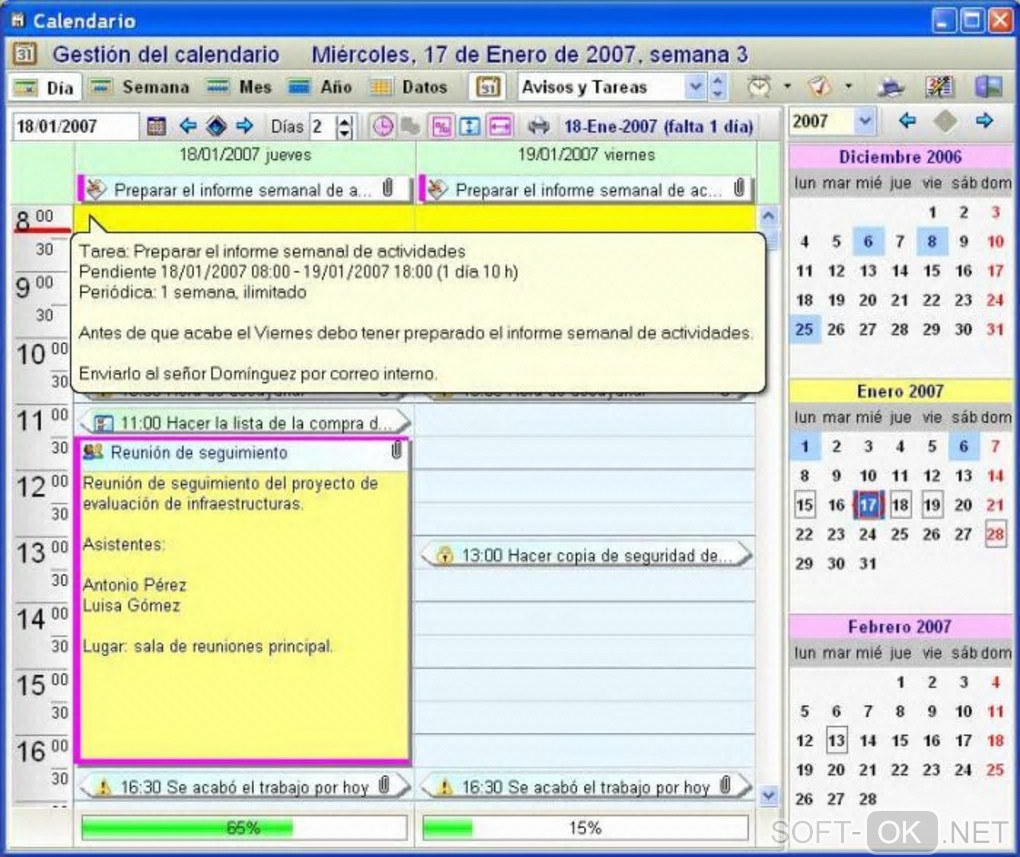Switch to the Día view tab
This screenshot has width=1020, height=857.
click(44, 87)
